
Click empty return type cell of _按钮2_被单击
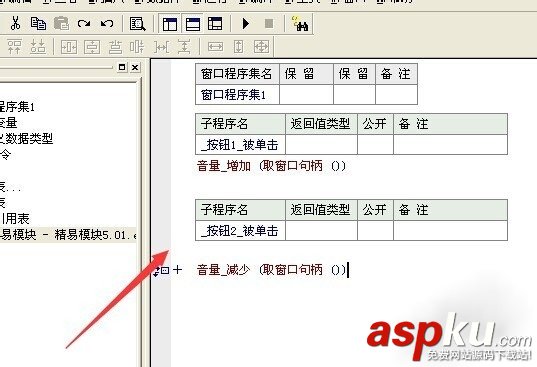coord(321,230)
